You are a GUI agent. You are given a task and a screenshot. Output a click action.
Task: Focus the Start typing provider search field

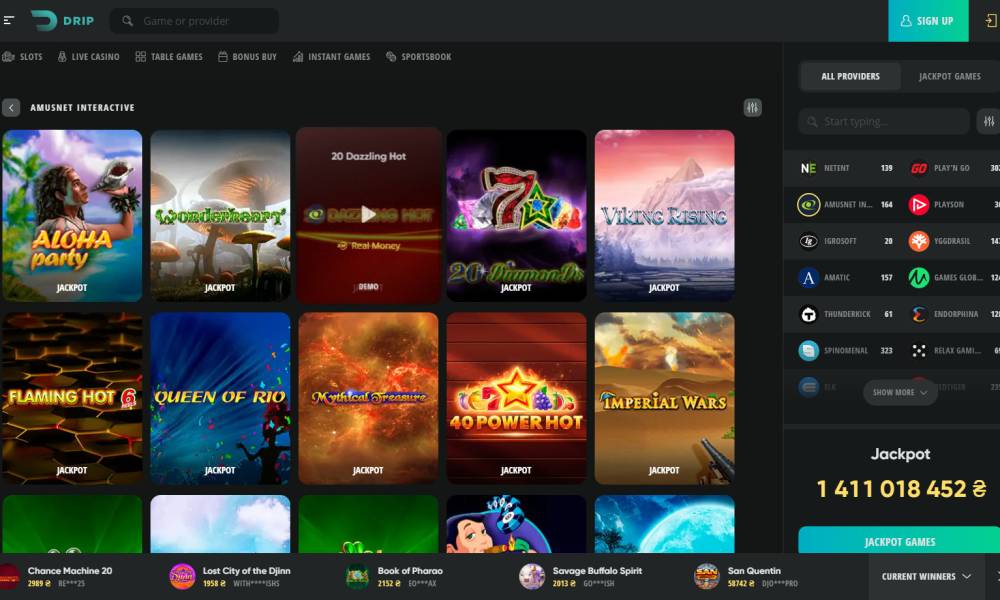coord(885,121)
